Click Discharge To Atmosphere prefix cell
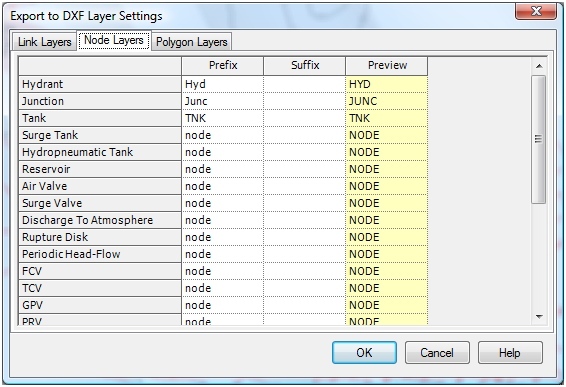Image resolution: width=566 pixels, height=387 pixels. [223, 220]
